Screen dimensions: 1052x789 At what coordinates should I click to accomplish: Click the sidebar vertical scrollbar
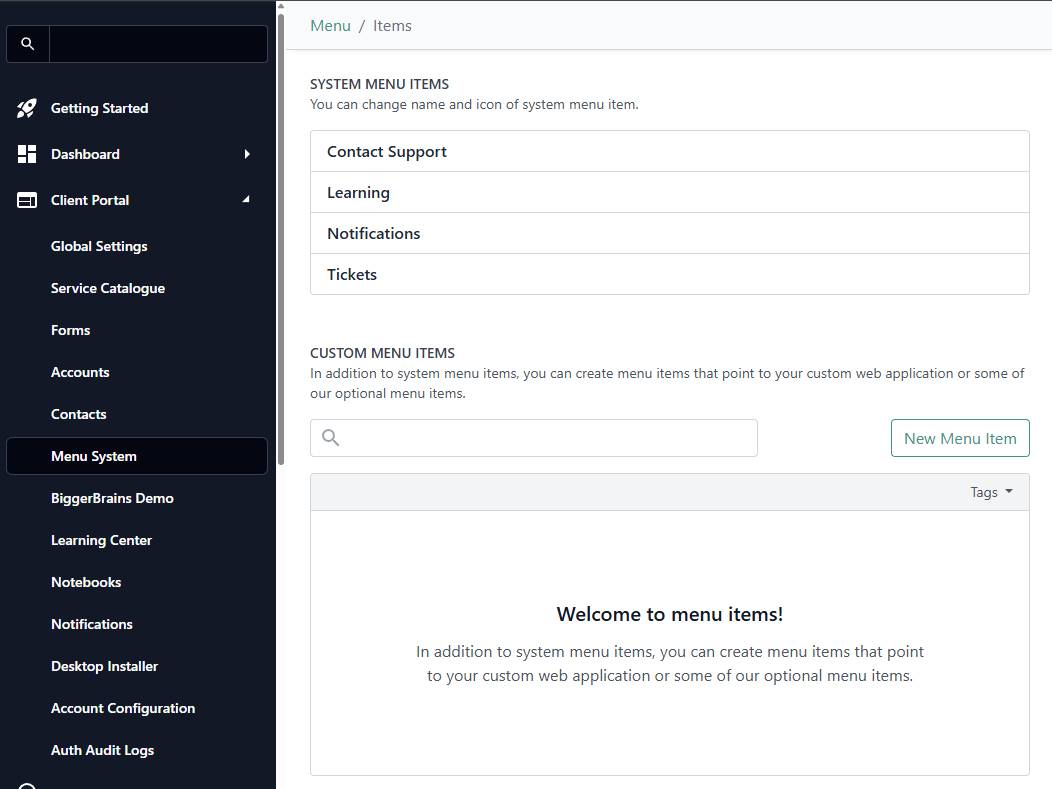(281, 240)
